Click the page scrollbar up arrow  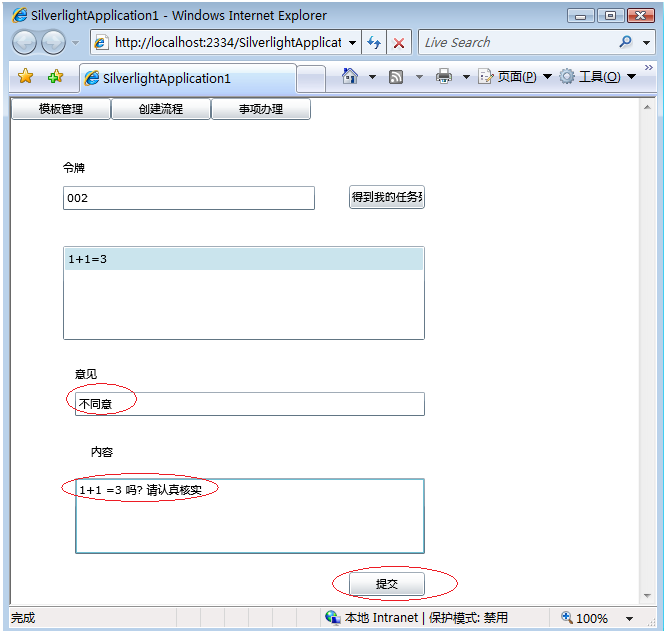647,107
